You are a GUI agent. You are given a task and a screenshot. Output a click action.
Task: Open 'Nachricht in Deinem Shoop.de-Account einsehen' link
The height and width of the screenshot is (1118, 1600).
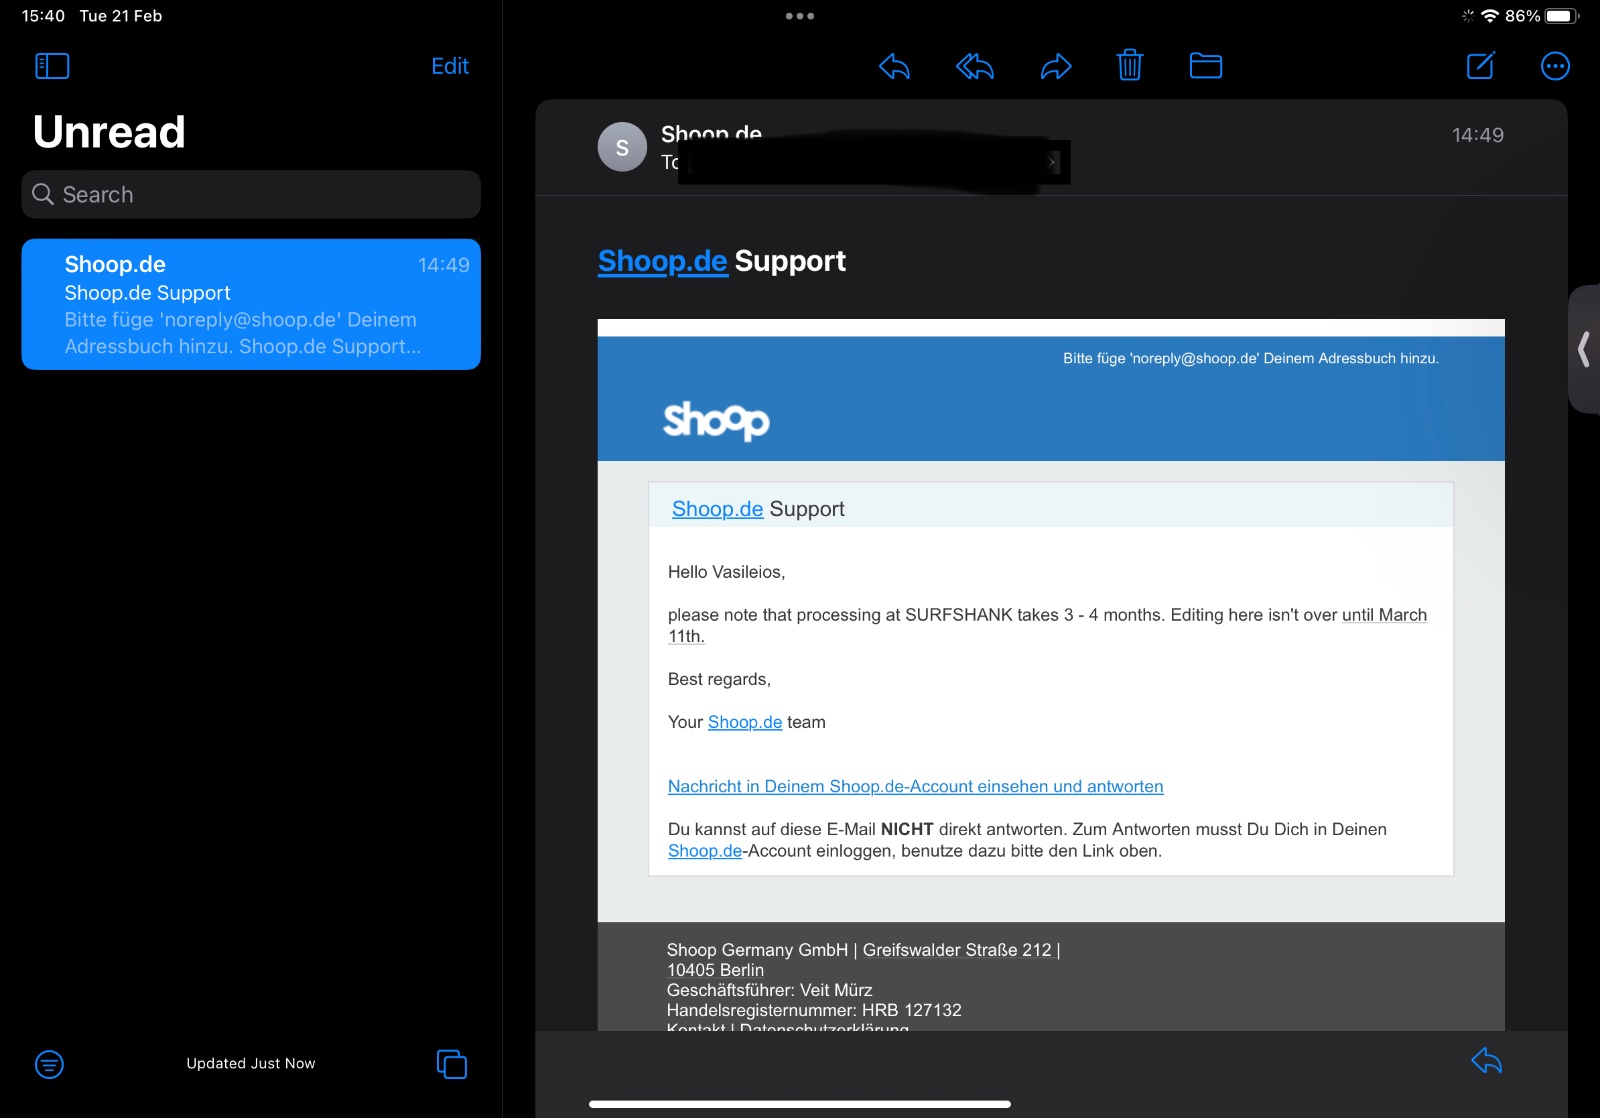[x=915, y=786]
